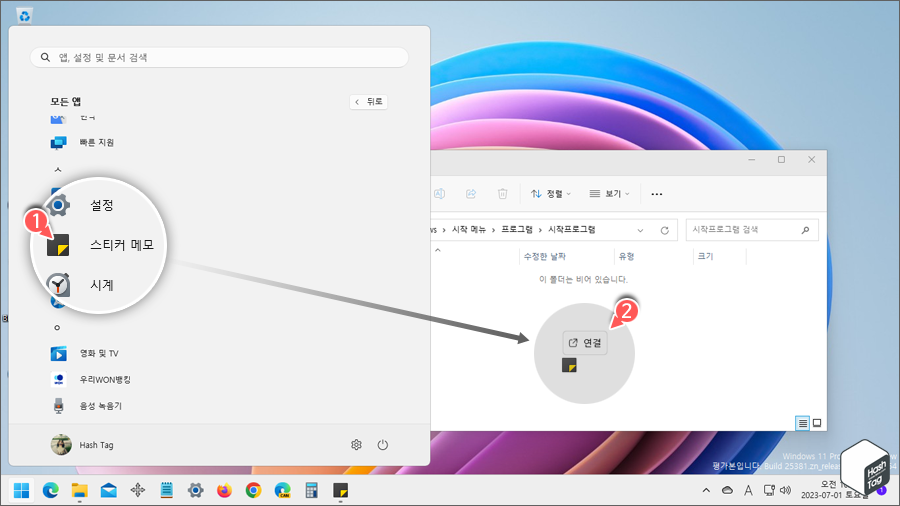Select Sticky Notes (스티커 메모) in the app list
Viewport: 900px width, 506px height.
[x=100, y=245]
